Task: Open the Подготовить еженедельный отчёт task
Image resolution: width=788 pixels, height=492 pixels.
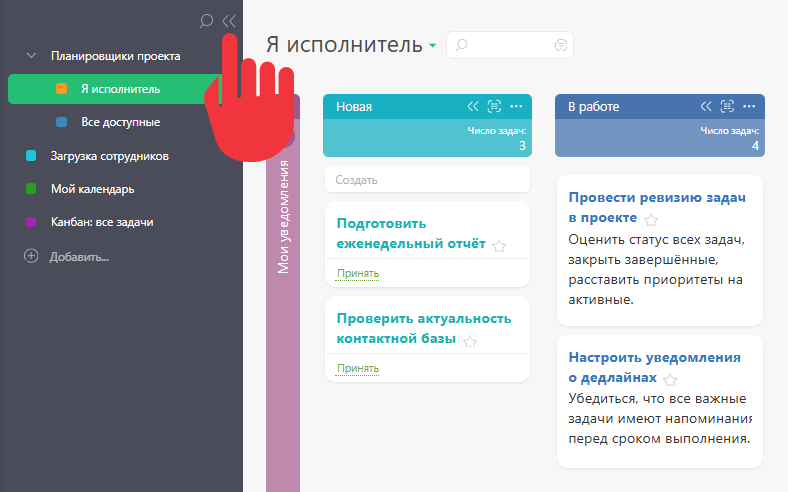Action: [x=411, y=234]
